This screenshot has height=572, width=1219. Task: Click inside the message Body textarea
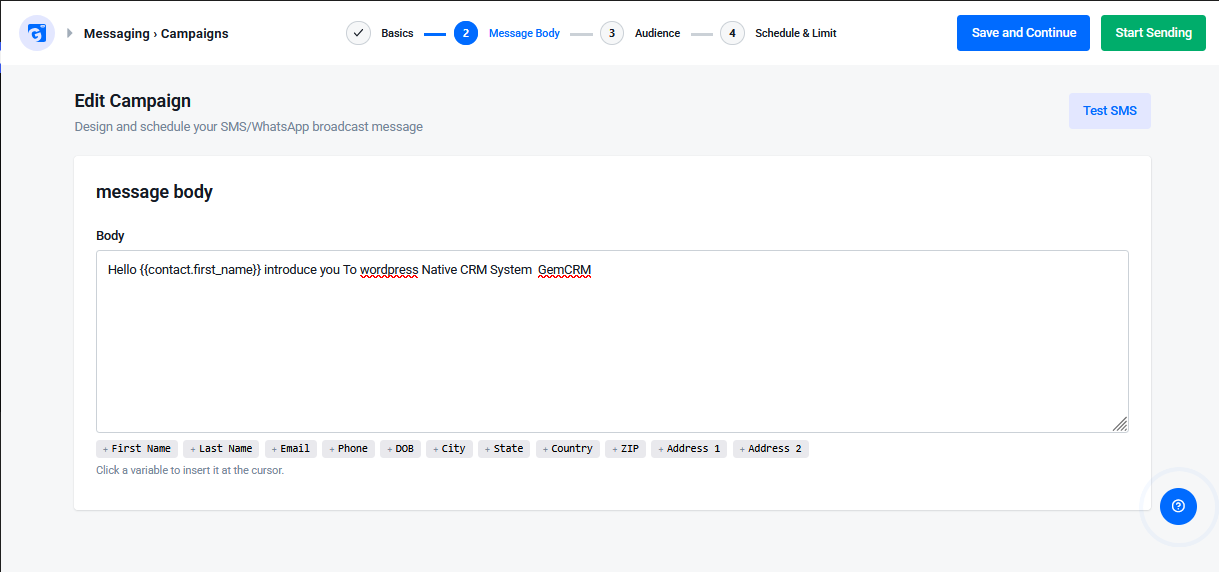click(612, 341)
